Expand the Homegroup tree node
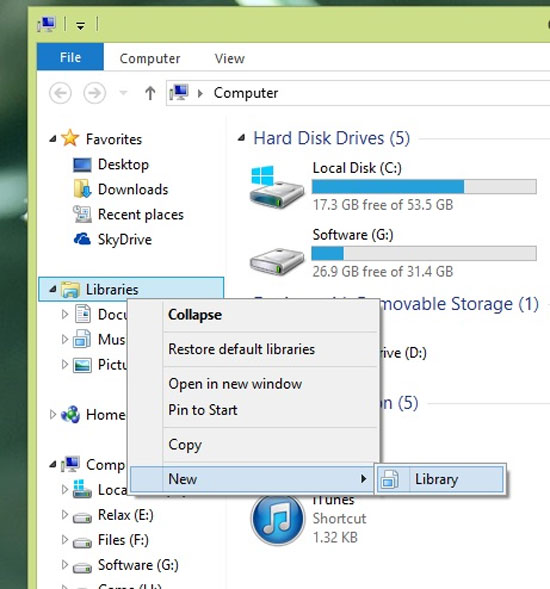Viewport: 550px width, 589px height. pos(53,414)
